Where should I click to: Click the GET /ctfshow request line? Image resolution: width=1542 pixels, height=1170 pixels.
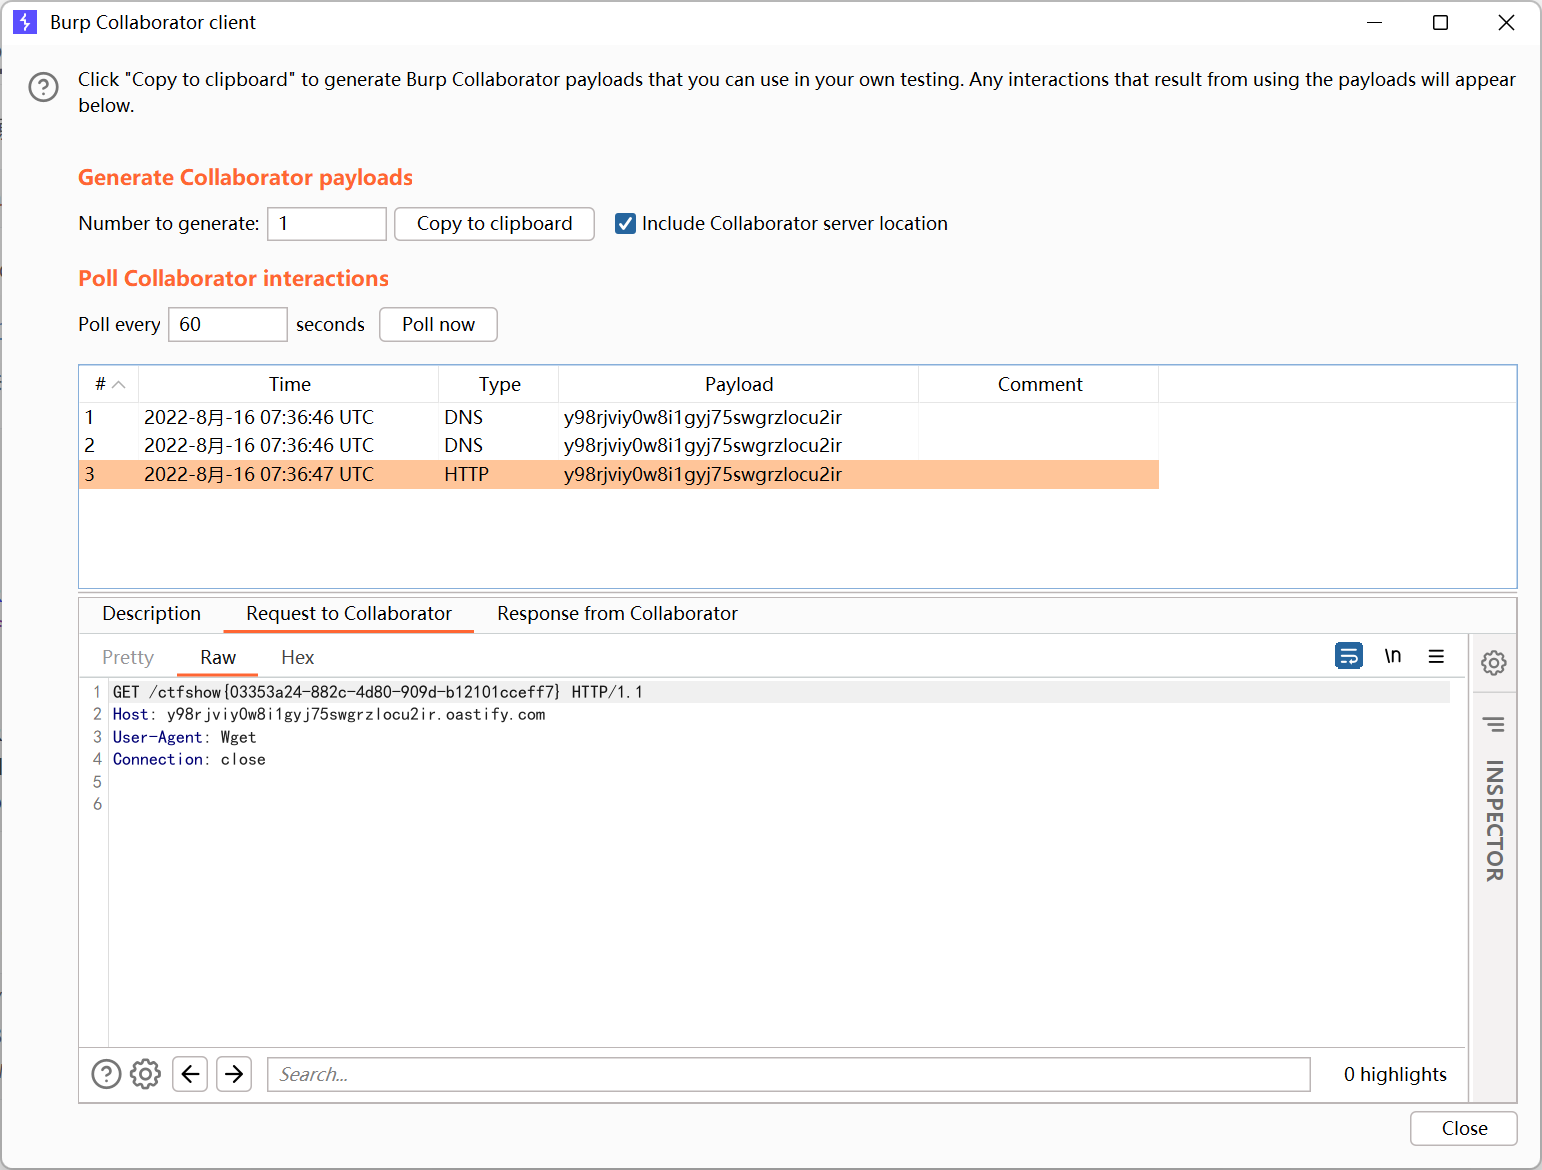pyautogui.click(x=780, y=692)
